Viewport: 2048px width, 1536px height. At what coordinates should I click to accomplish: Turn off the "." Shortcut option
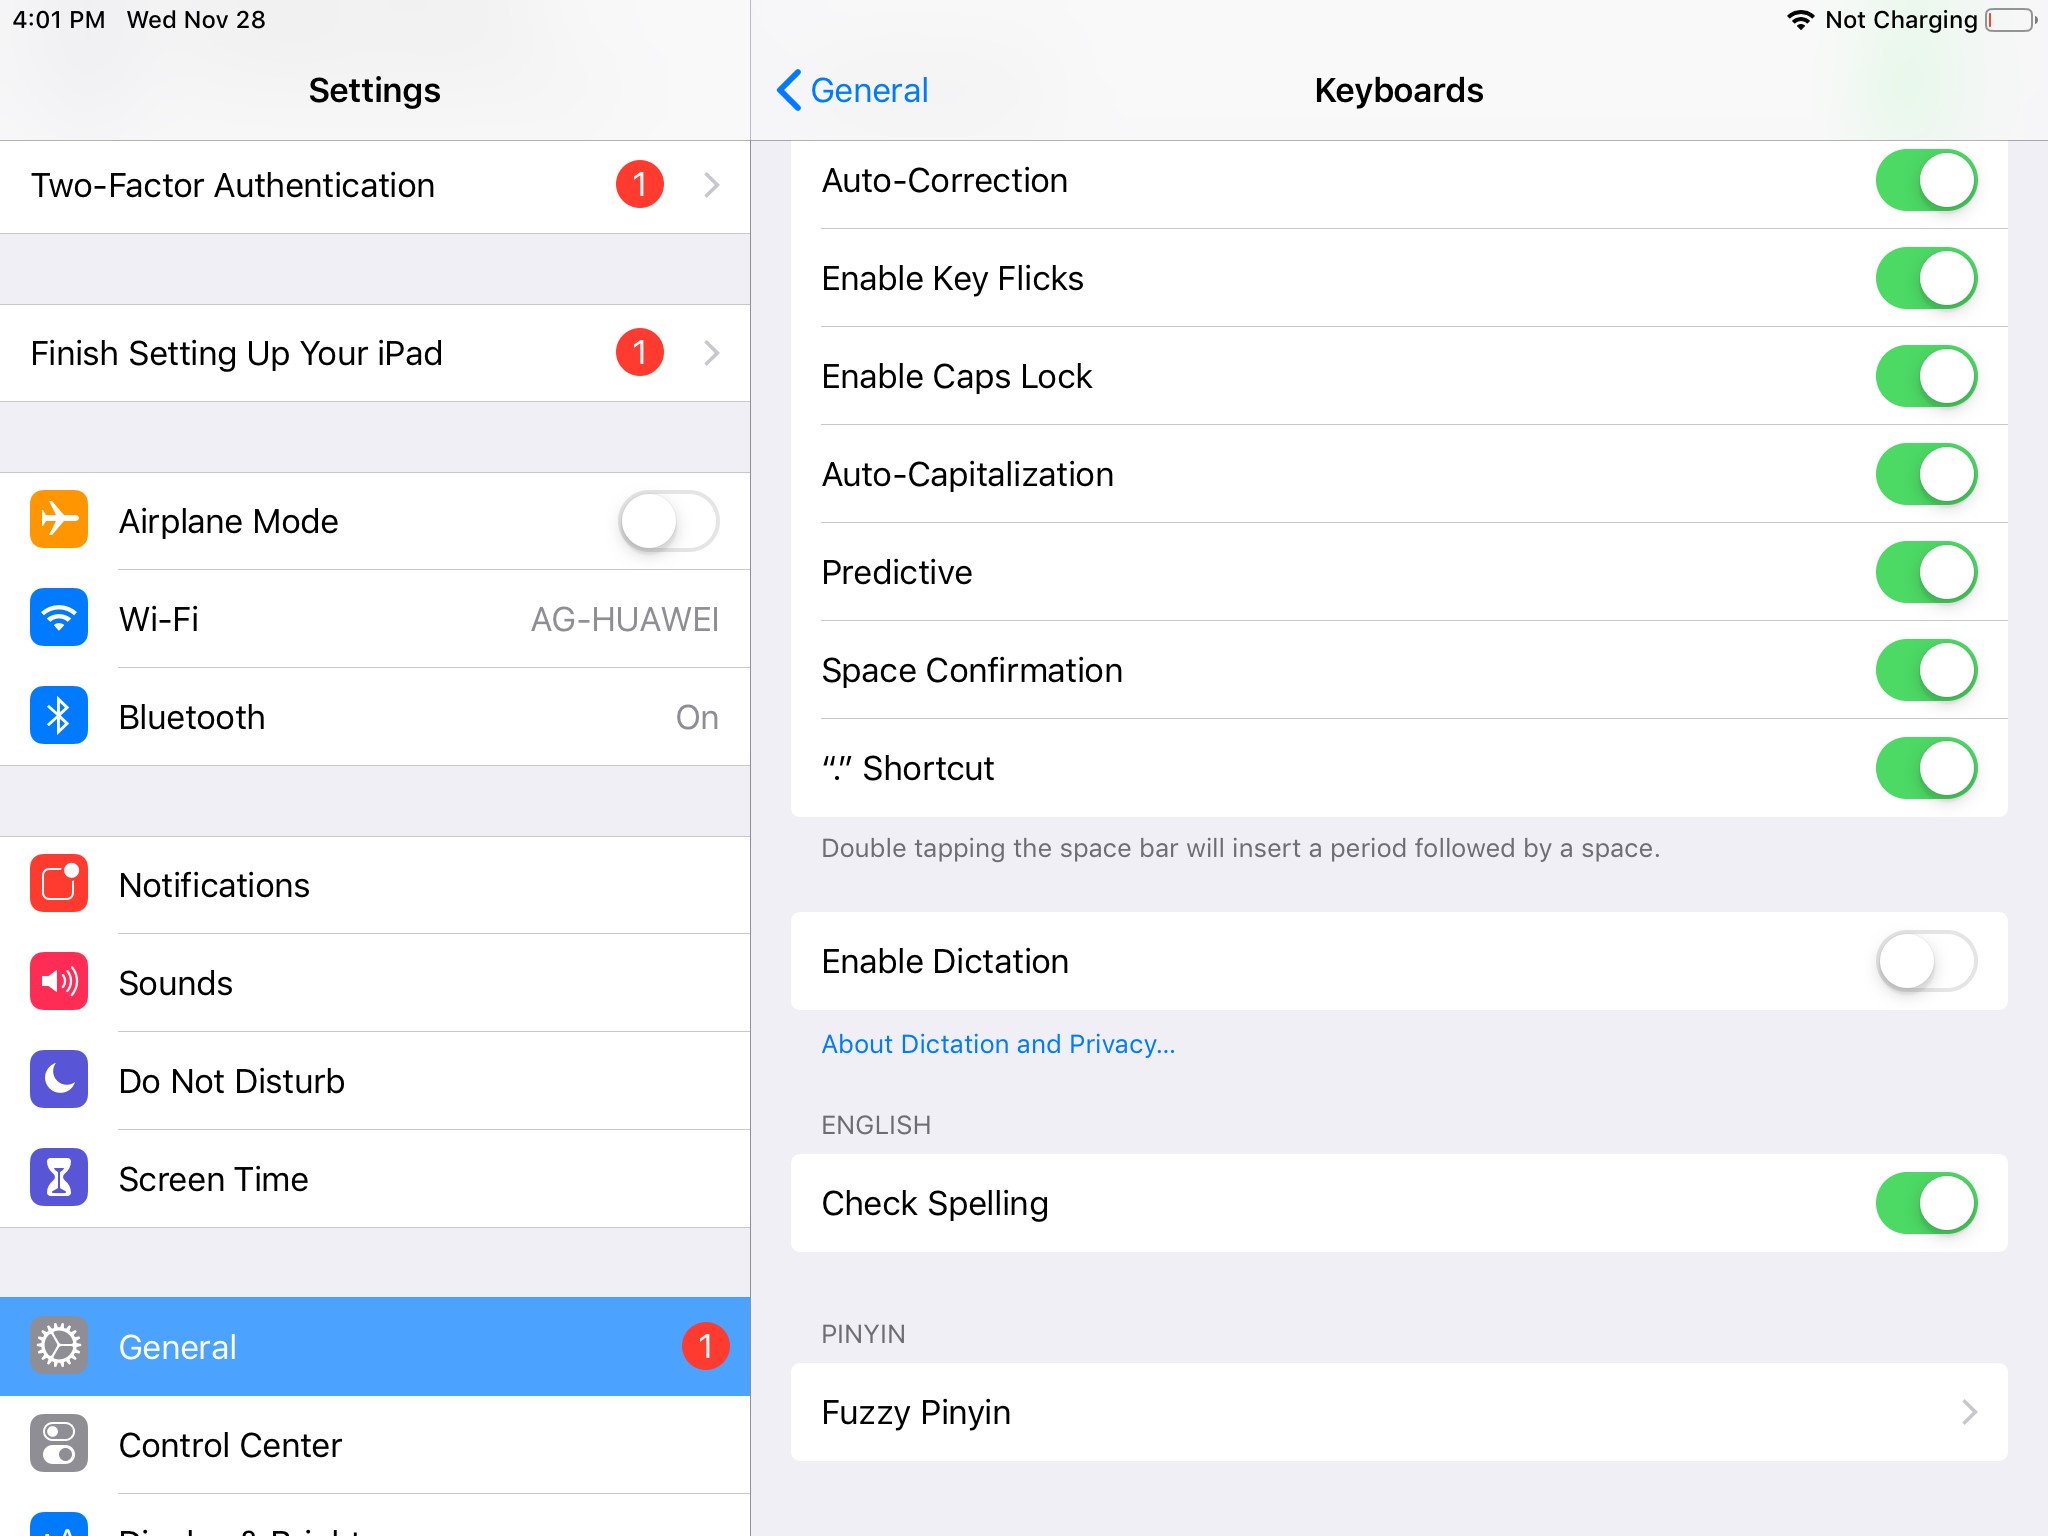pos(1925,767)
